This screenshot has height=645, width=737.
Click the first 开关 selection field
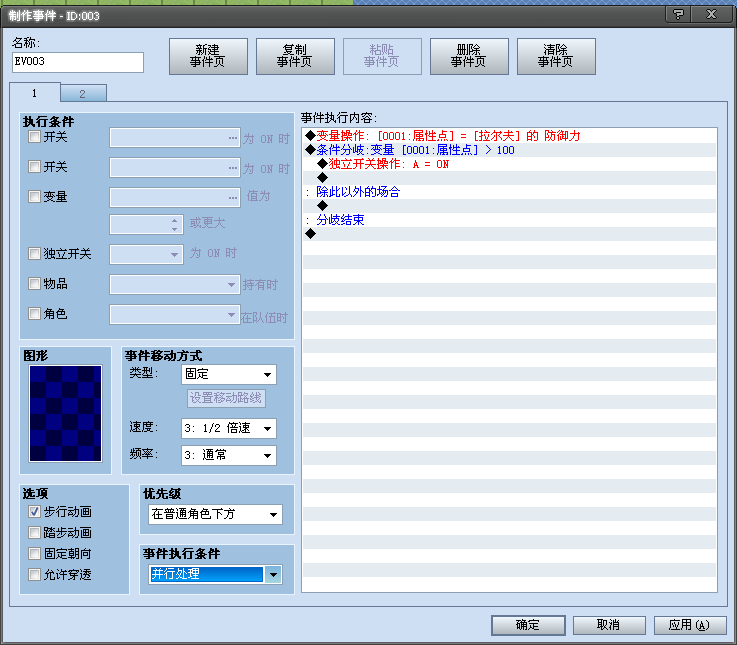[175, 138]
